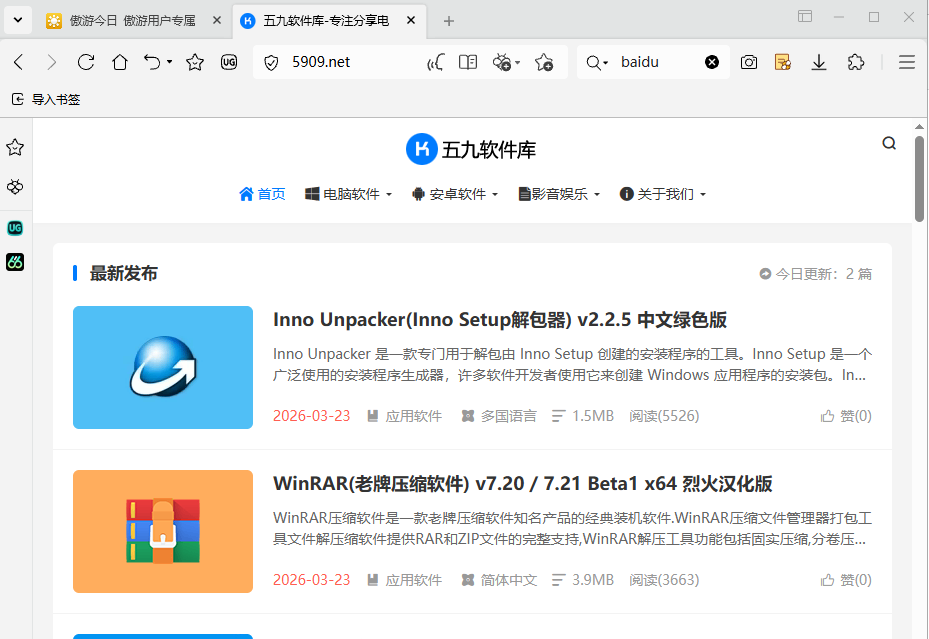Image resolution: width=929 pixels, height=639 pixels.
Task: Open the tab list dropdown arrow
Action: [x=17, y=20]
